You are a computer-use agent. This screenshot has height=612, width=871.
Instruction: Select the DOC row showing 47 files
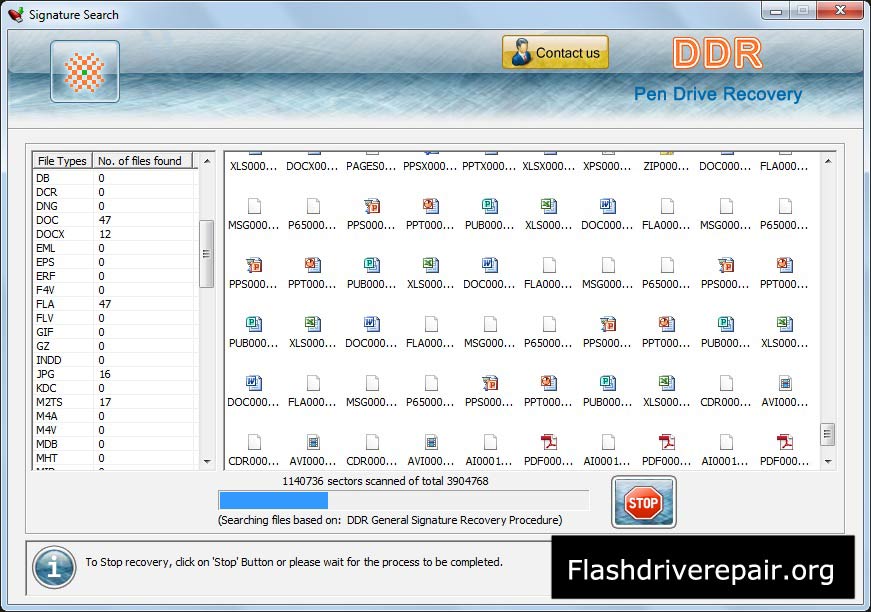click(115, 220)
